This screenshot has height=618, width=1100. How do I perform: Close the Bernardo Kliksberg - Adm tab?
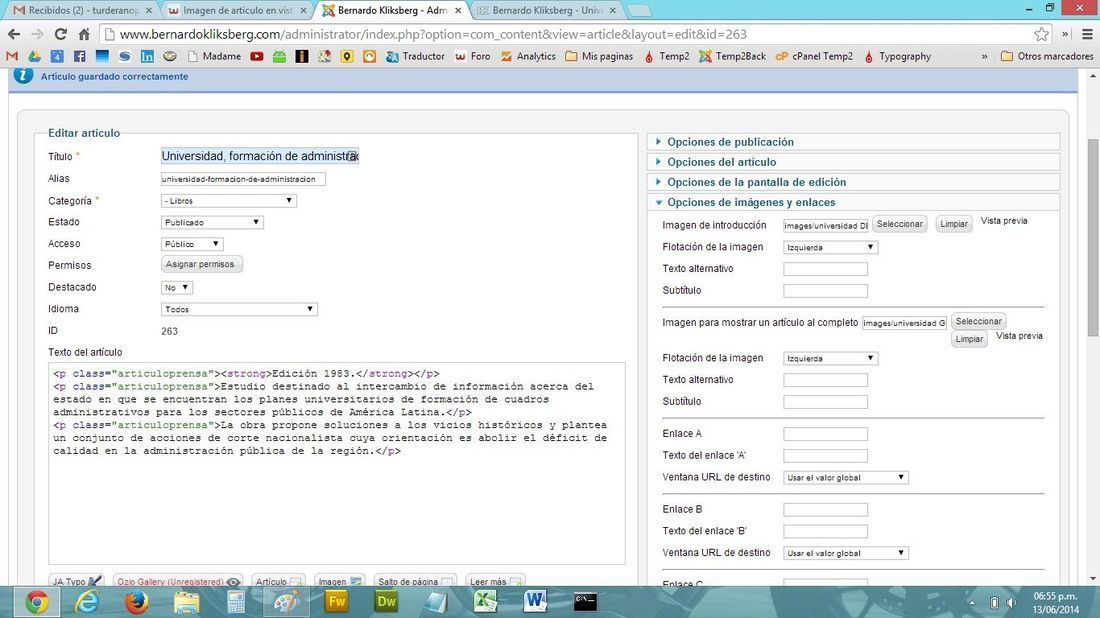457,11
